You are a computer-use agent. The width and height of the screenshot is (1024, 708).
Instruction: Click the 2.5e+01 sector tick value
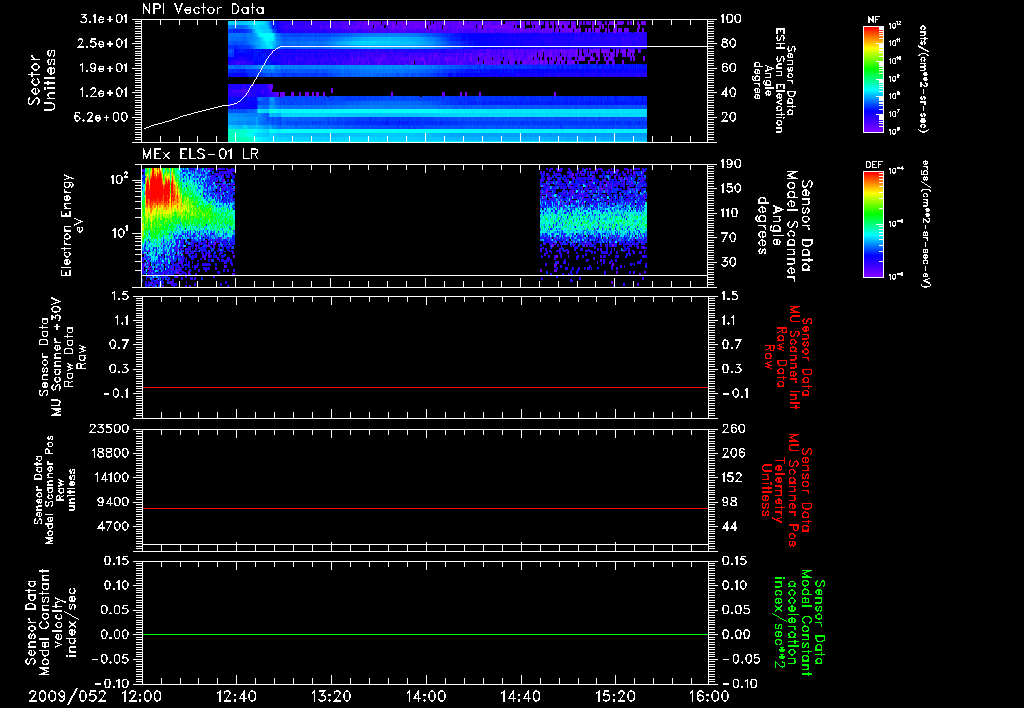(x=103, y=43)
